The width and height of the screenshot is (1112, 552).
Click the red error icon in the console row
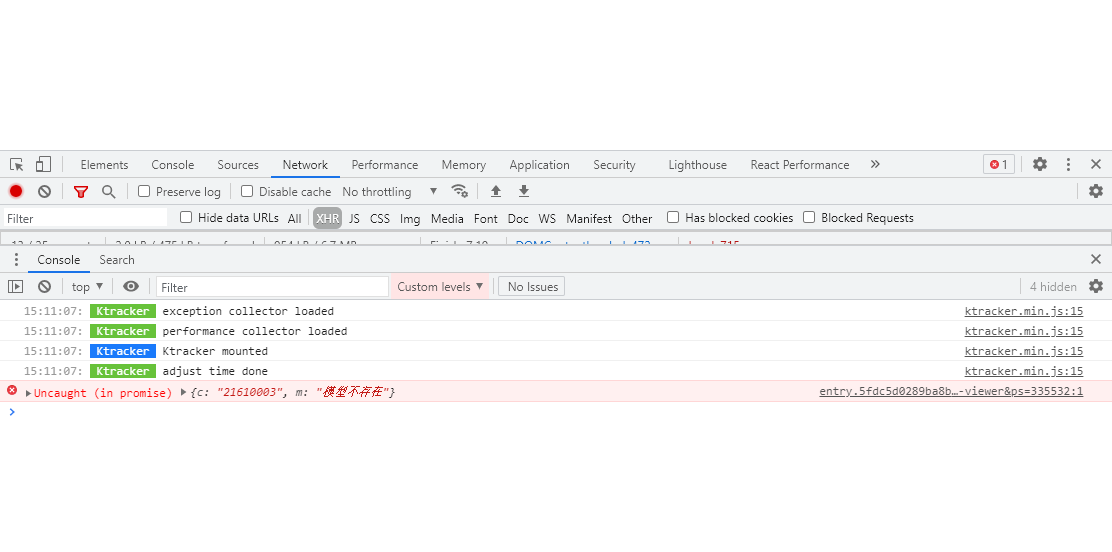click(x=12, y=390)
